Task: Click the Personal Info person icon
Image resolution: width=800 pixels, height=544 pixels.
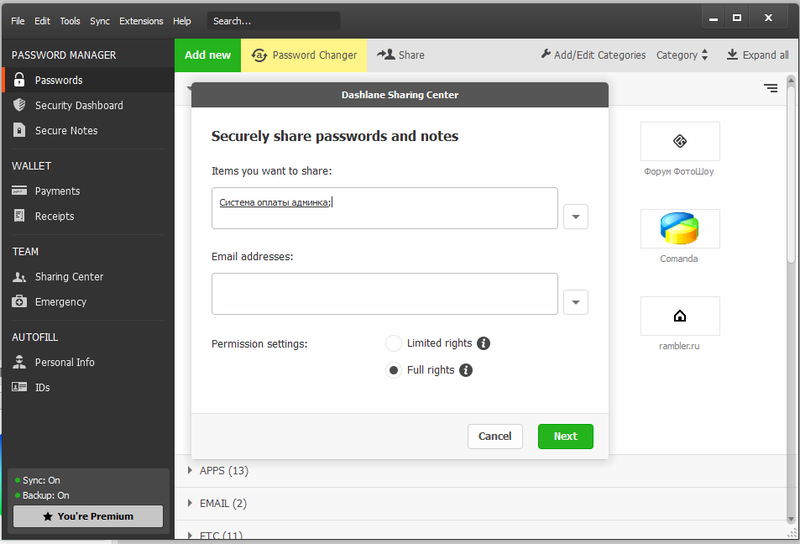Action: point(19,362)
